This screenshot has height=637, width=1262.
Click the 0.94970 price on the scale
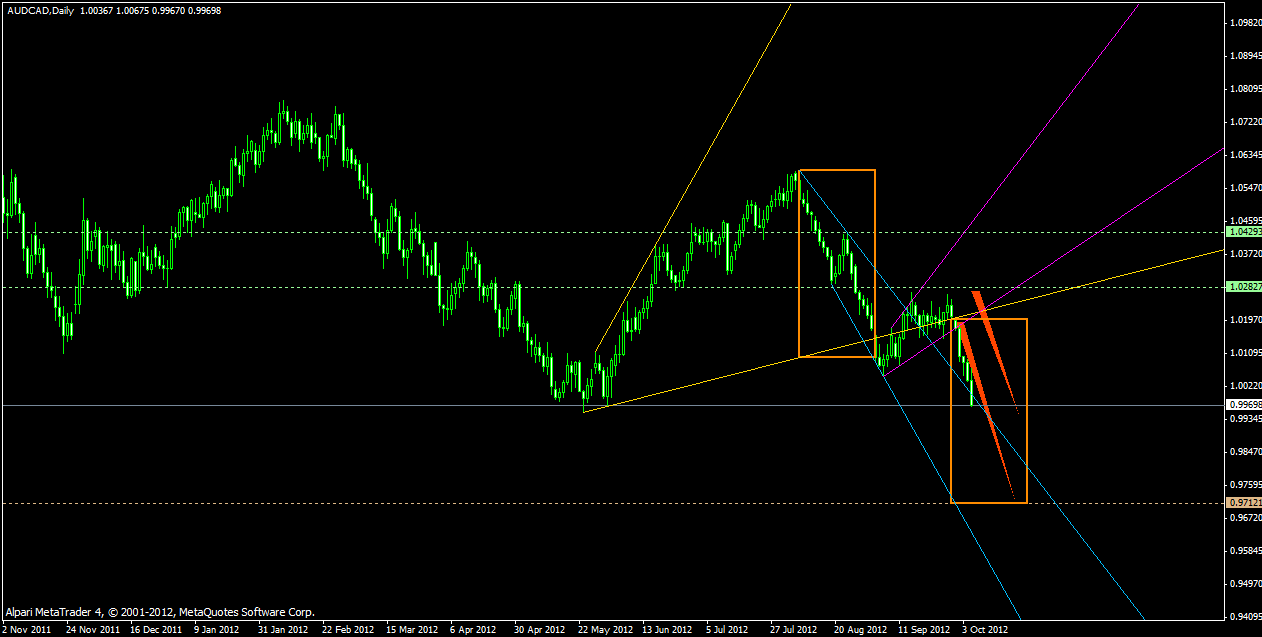coord(1243,583)
